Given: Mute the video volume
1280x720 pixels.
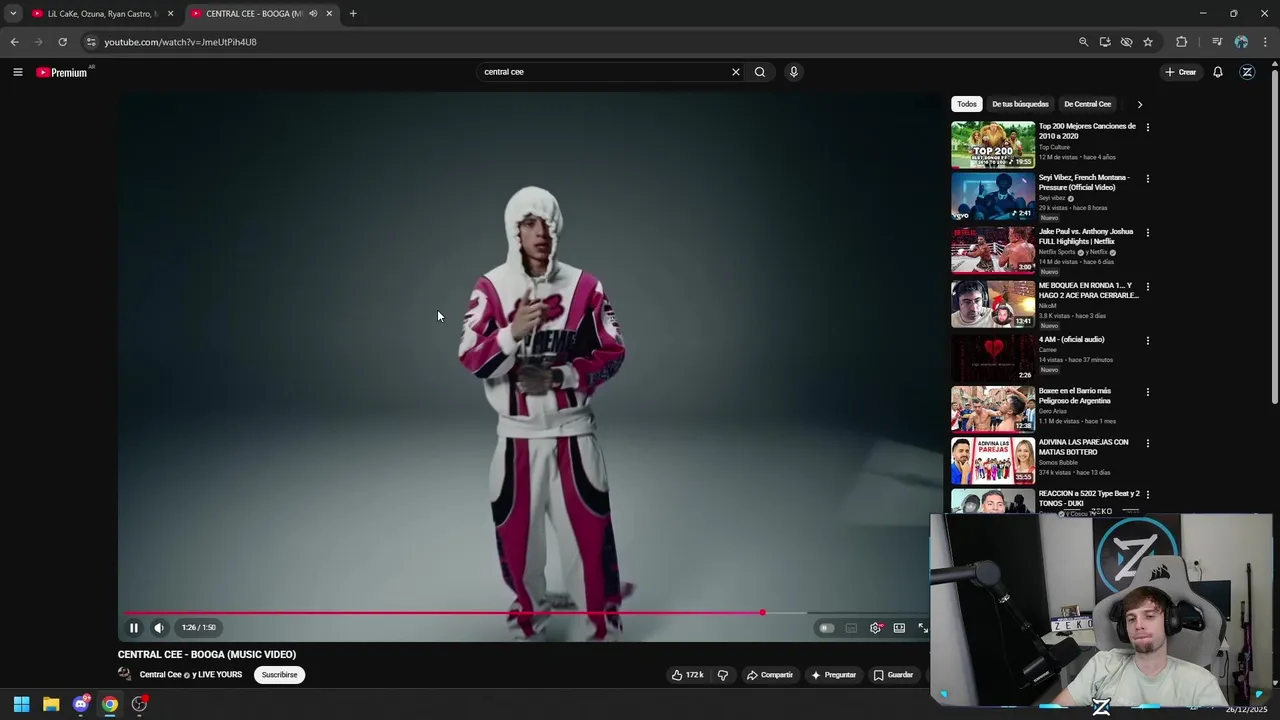Looking at the screenshot, I should pyautogui.click(x=159, y=628).
